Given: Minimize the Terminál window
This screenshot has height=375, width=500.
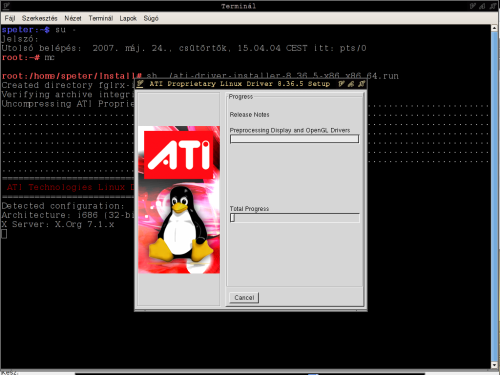Looking at the screenshot, I should click(x=473, y=6).
